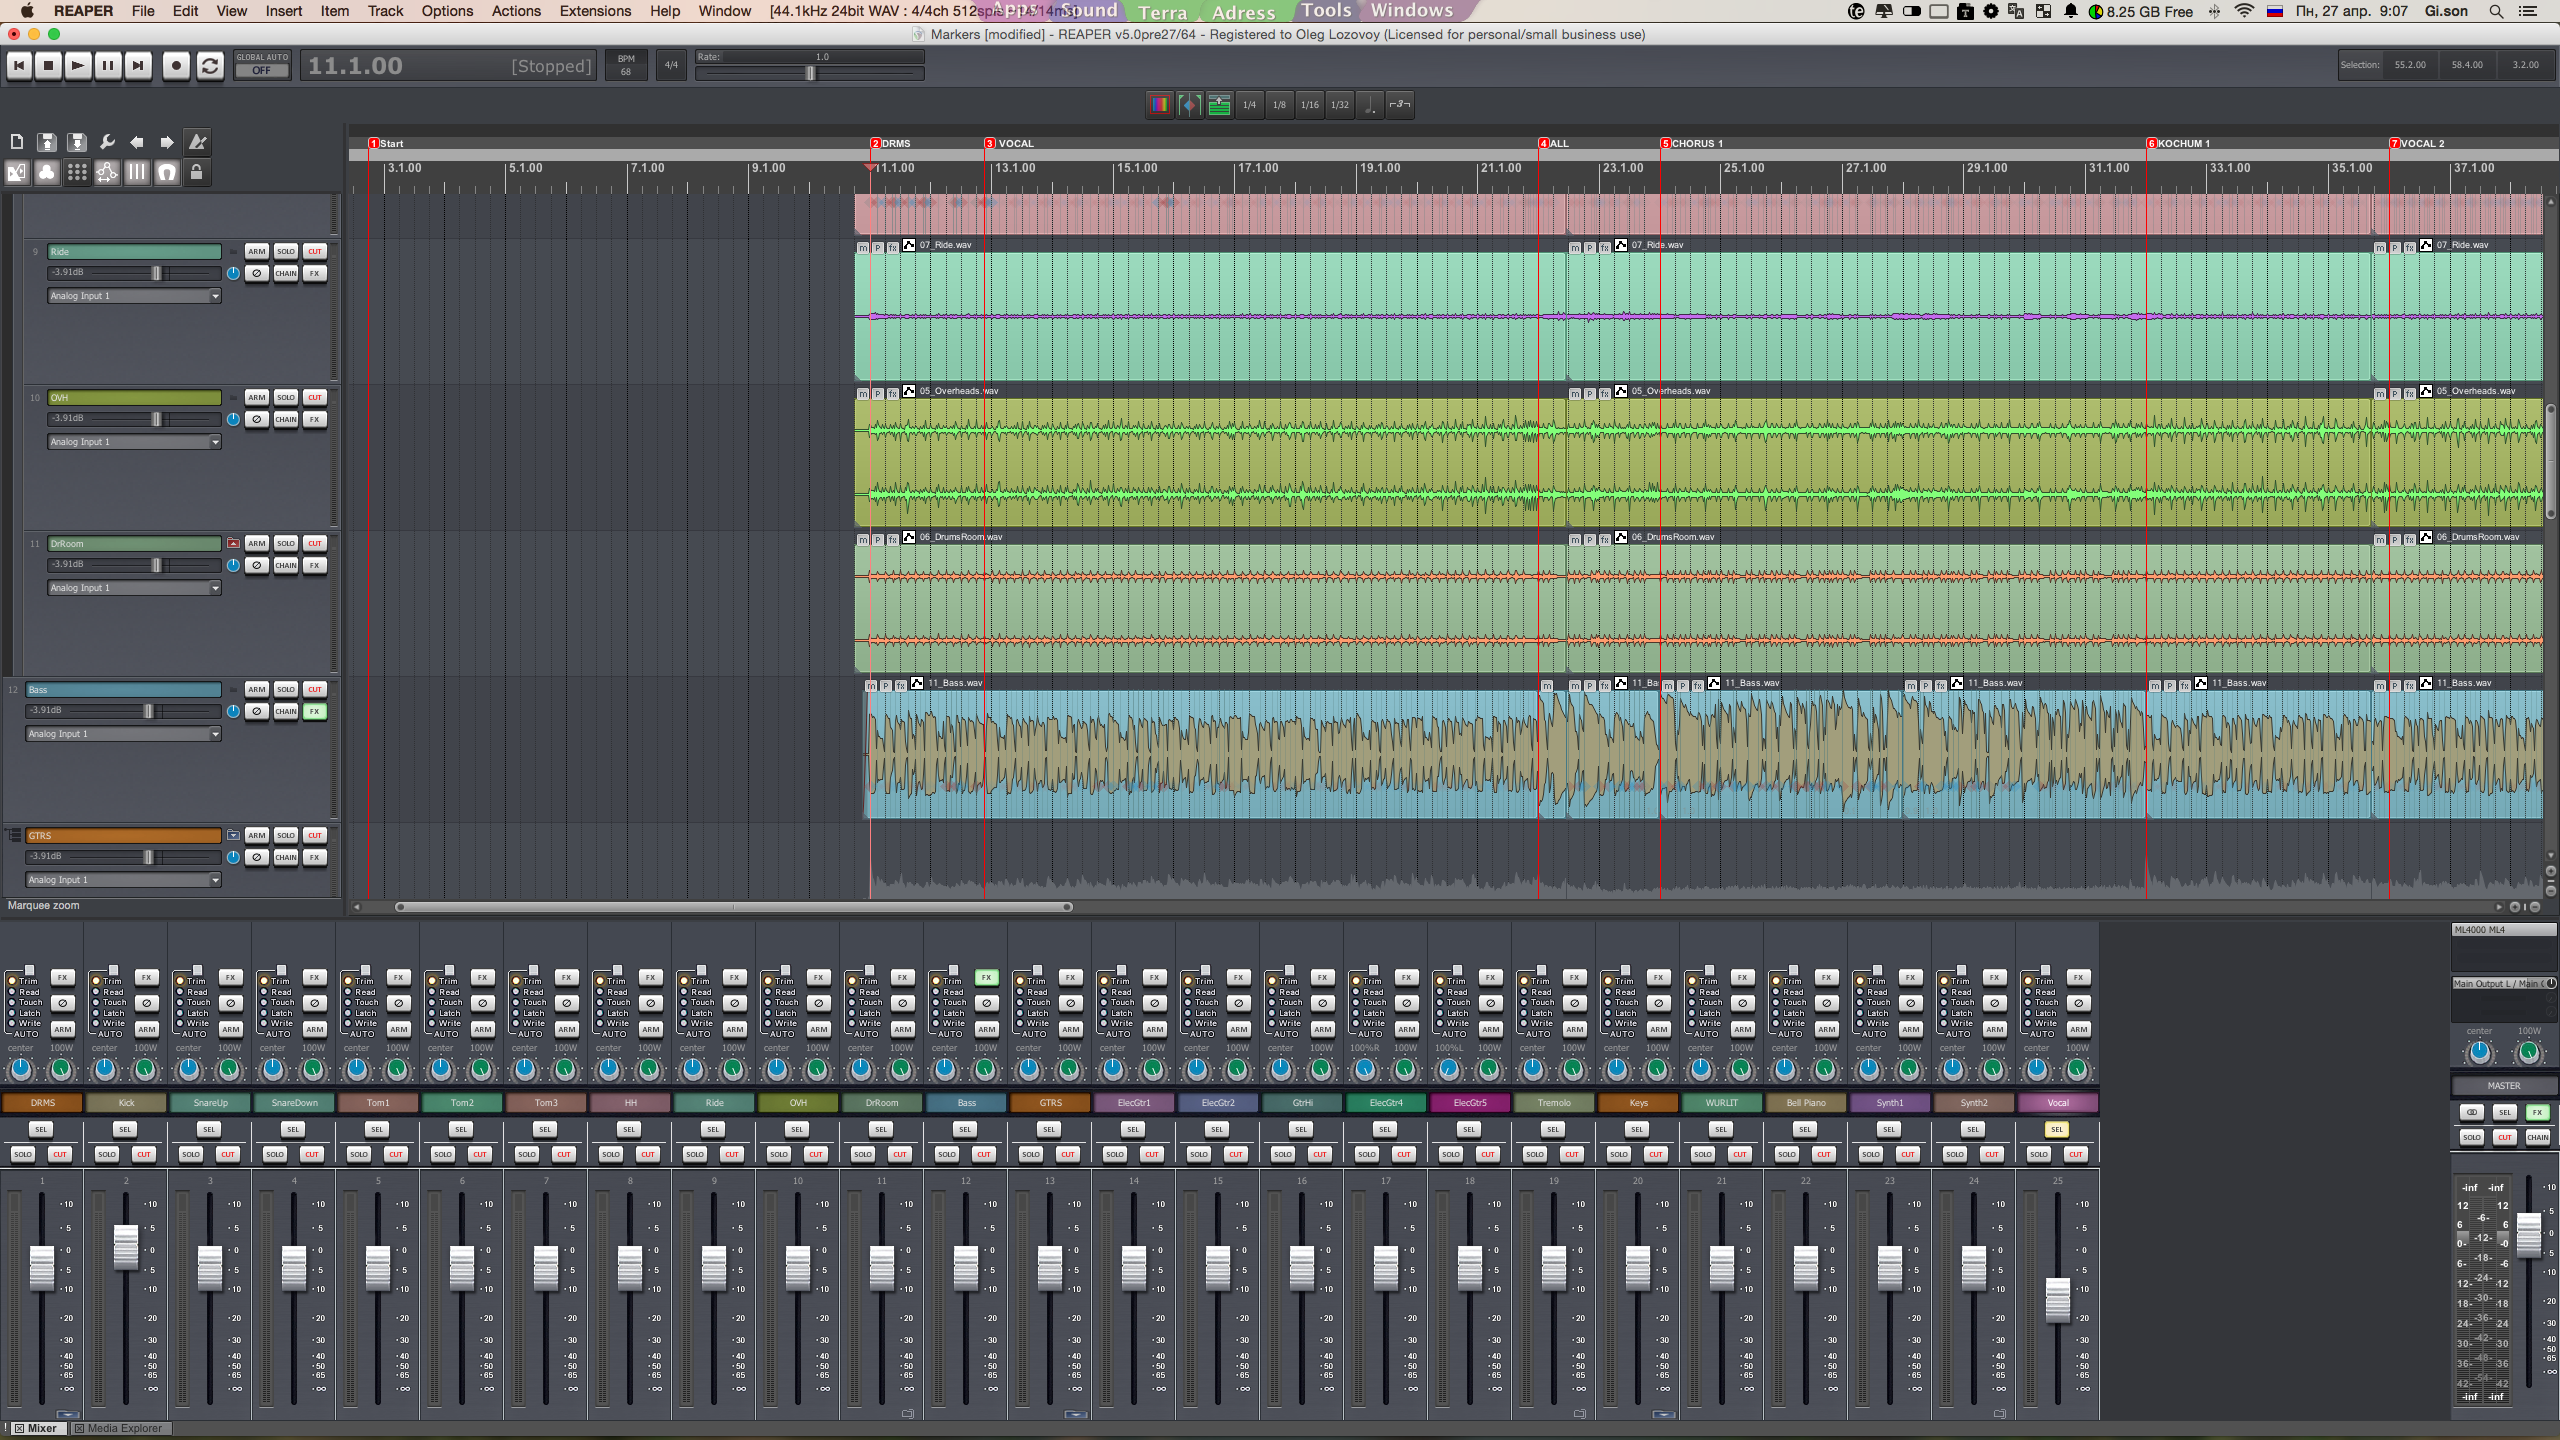Screen dimensions: 2560x1440
Task: Click the transport Record button
Action: pyautogui.click(x=176, y=66)
